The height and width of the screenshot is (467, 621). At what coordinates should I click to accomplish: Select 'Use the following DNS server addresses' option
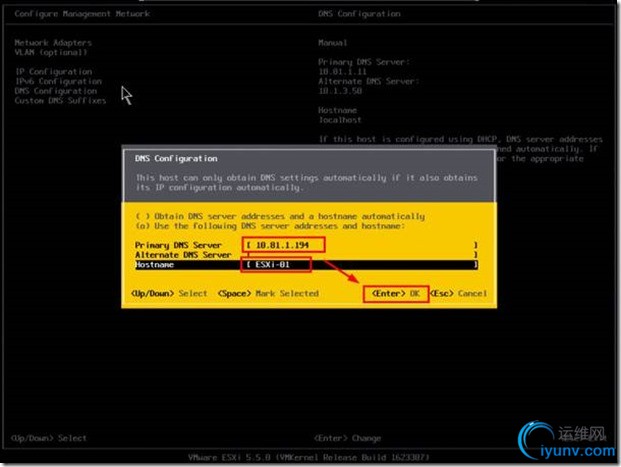(x=270, y=226)
